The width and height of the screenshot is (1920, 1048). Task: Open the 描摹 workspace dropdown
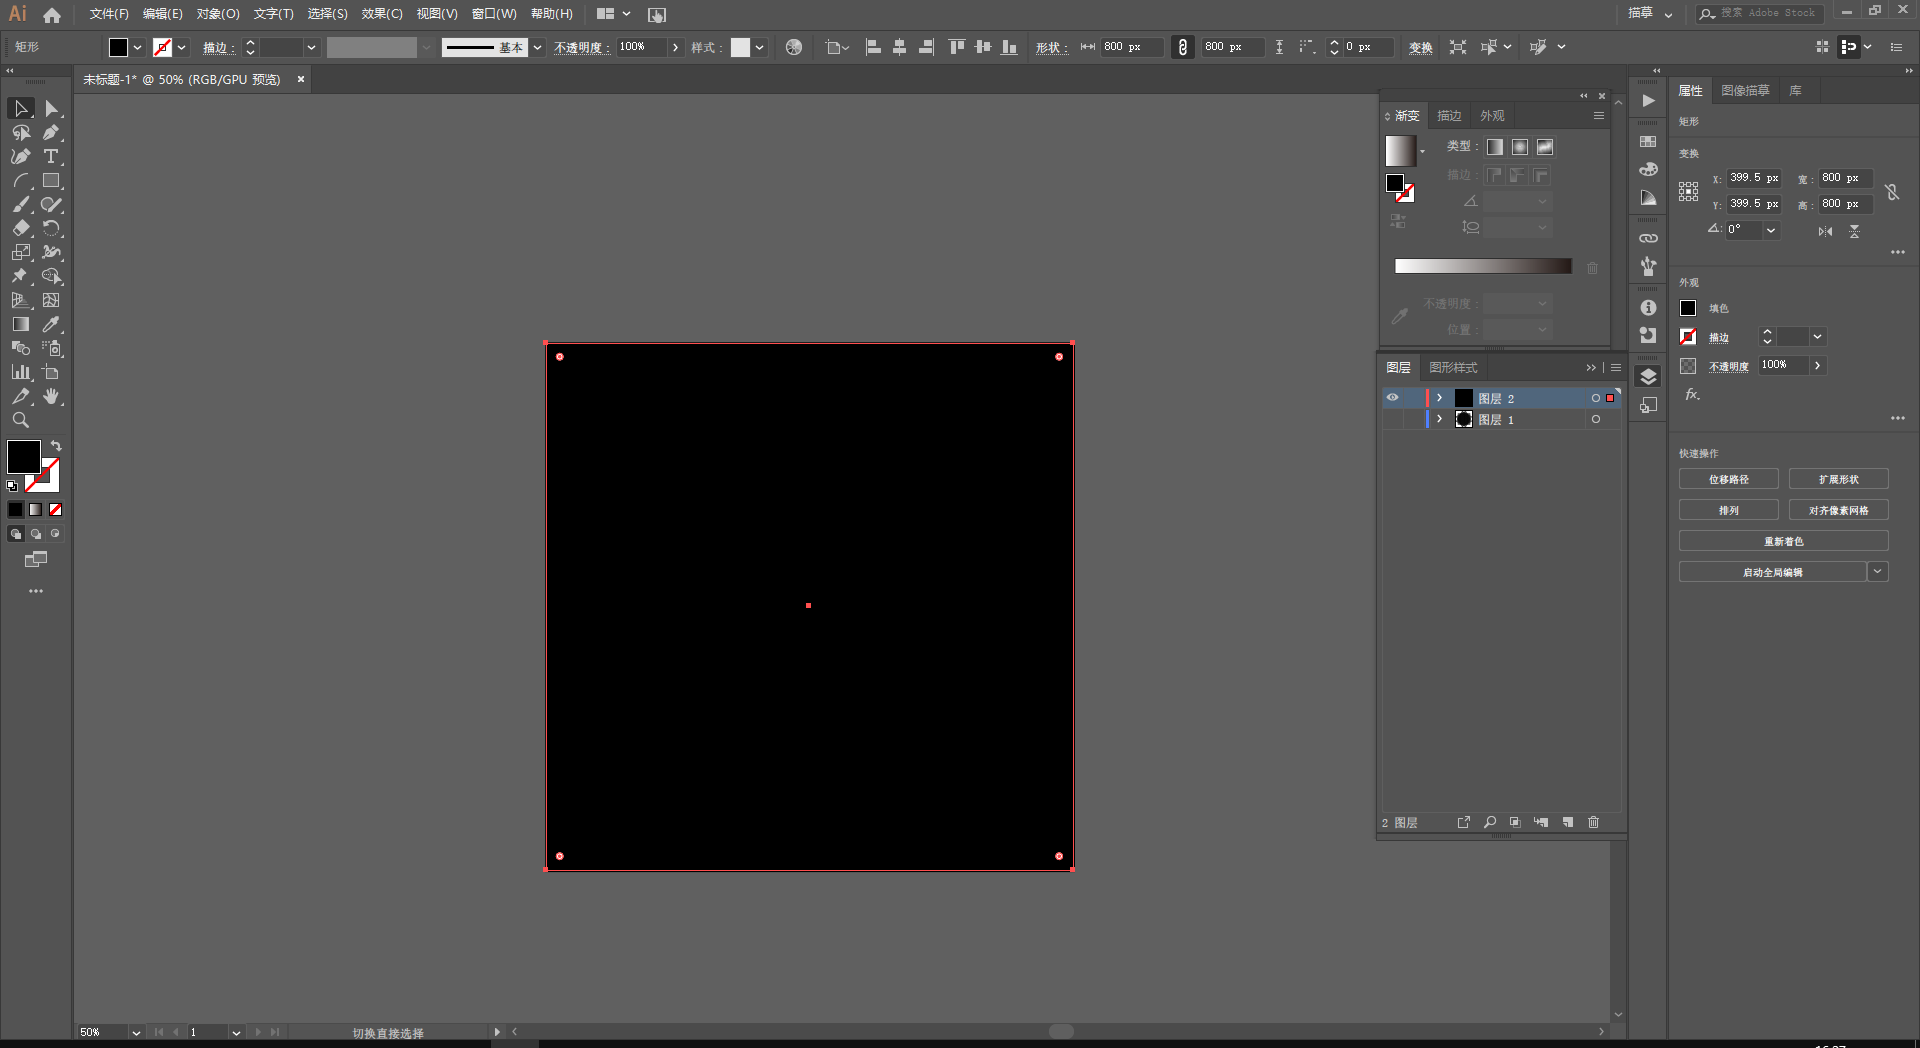1650,13
